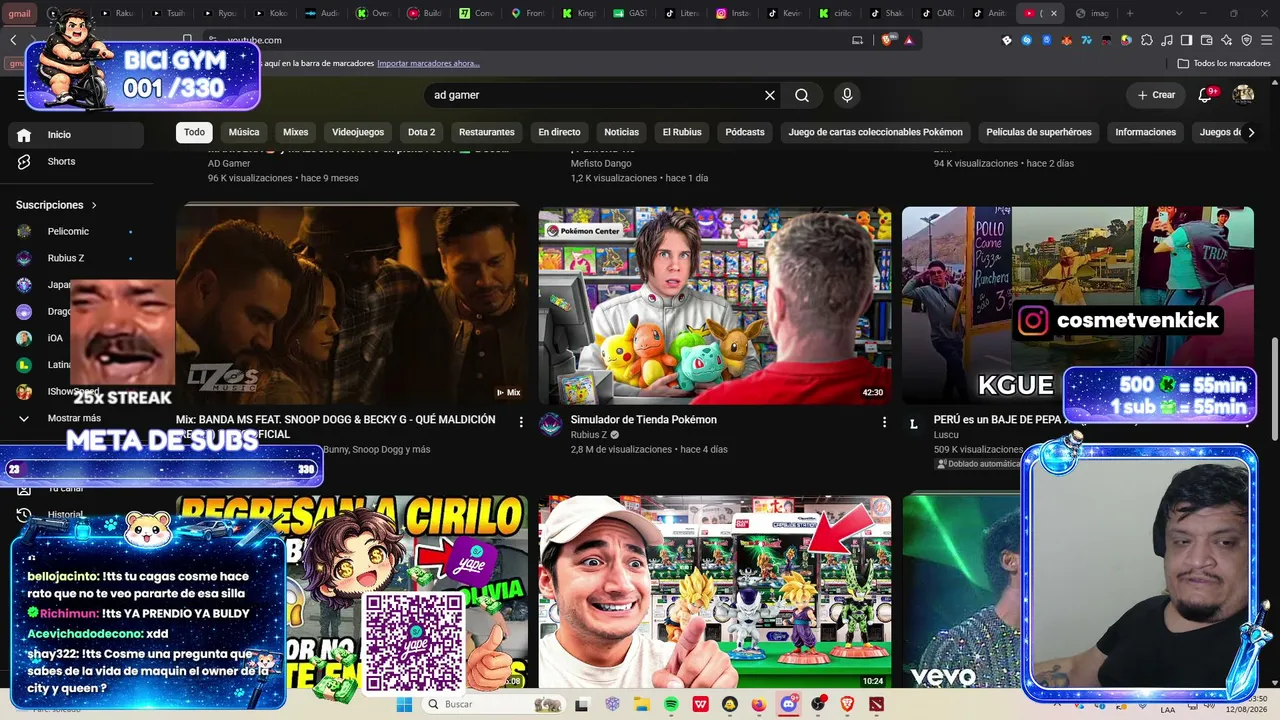Viewport: 1280px width, 720px height.
Task: Toggle the browser sidebar panel icon
Action: tap(1186, 40)
